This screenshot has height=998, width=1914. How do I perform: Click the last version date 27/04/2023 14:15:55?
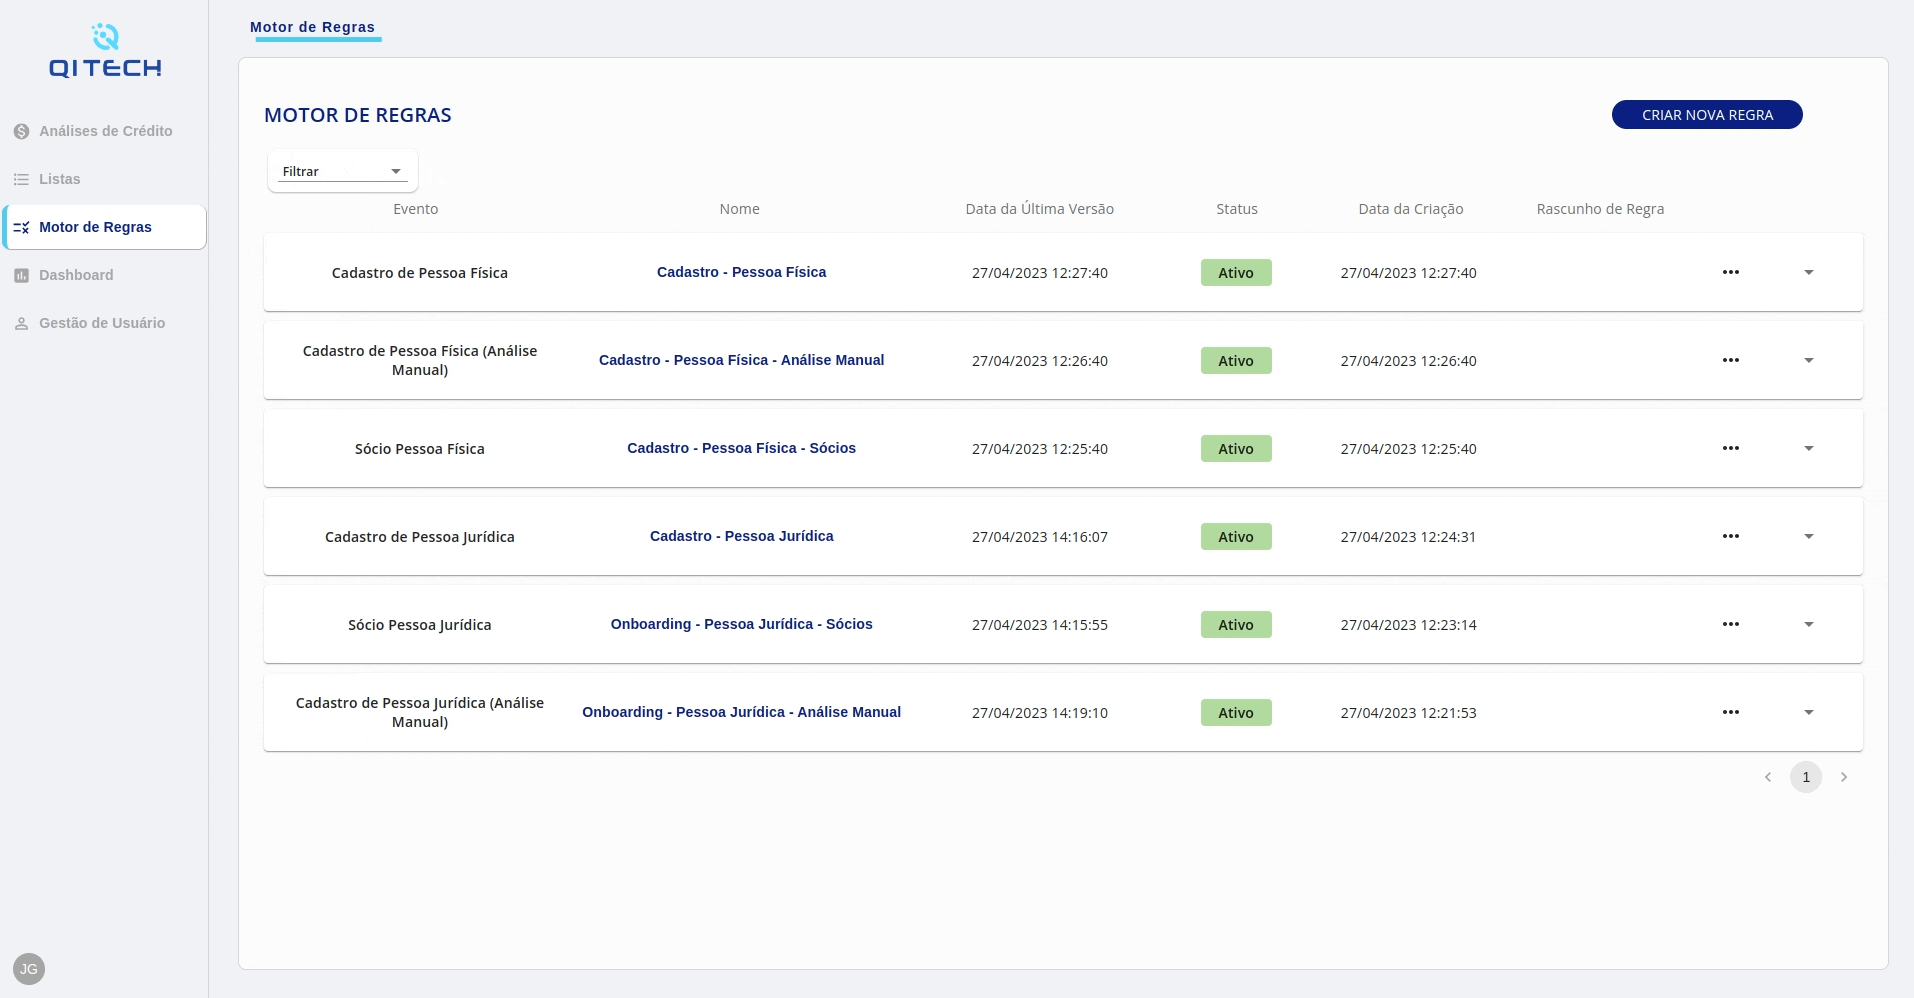point(1040,625)
